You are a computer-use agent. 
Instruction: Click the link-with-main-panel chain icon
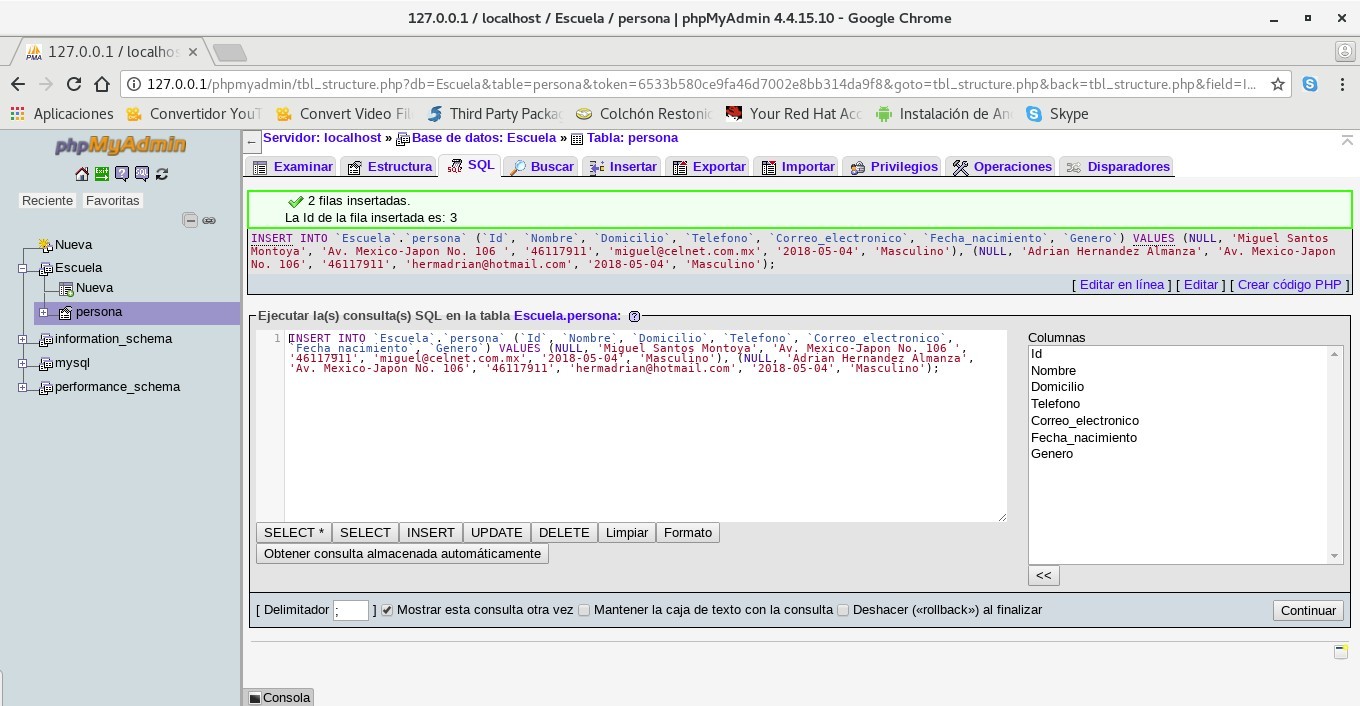pyautogui.click(x=209, y=220)
